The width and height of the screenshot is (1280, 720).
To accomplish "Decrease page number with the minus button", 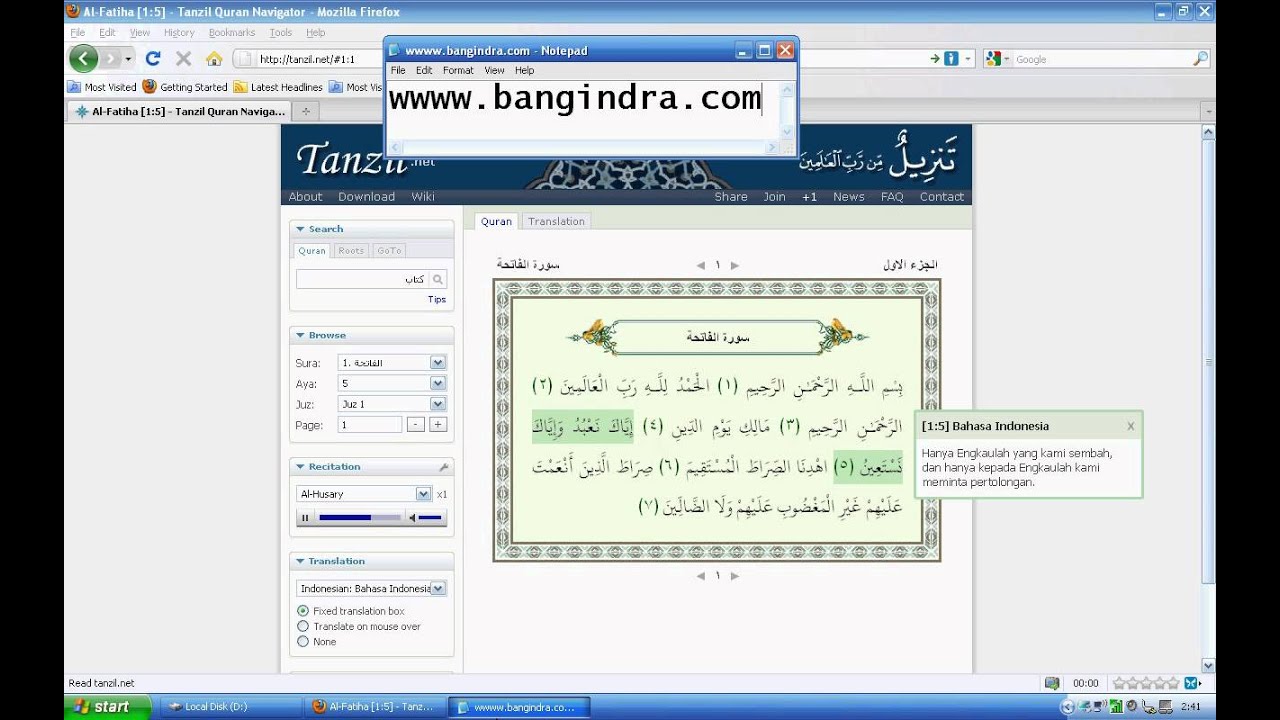I will click(x=417, y=425).
